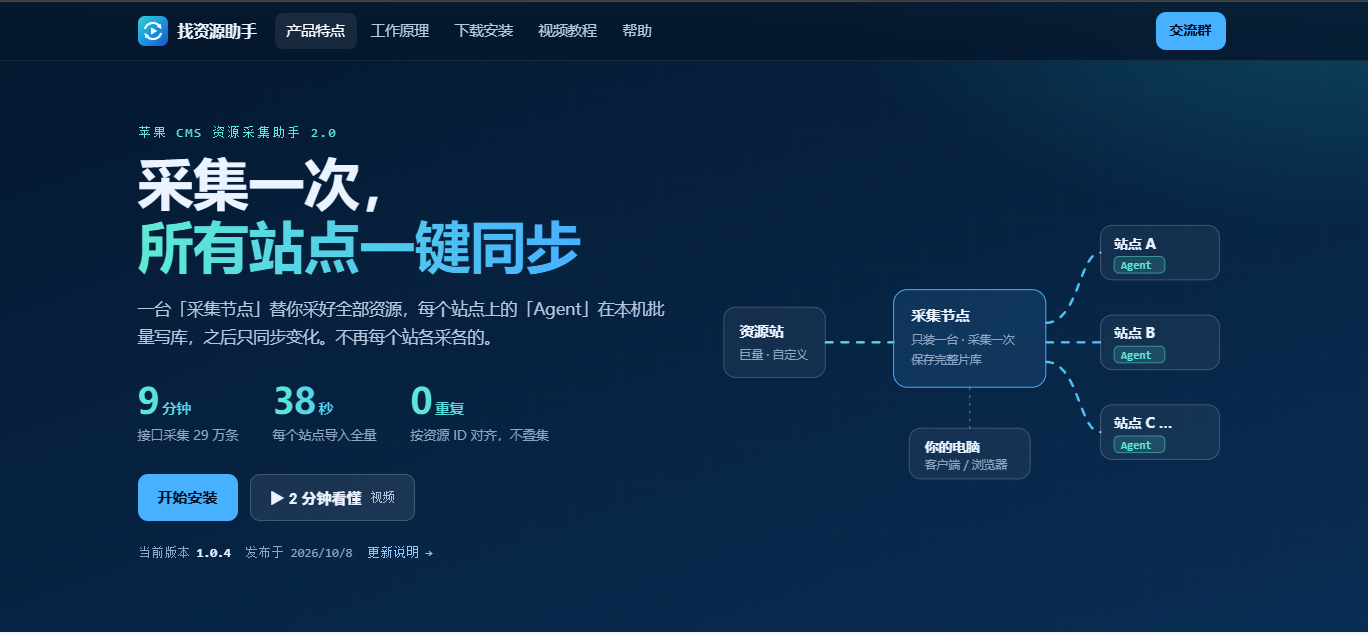This screenshot has width=1368, height=635.
Task: Click the 站点 A diagram node title
Action: 1135,244
